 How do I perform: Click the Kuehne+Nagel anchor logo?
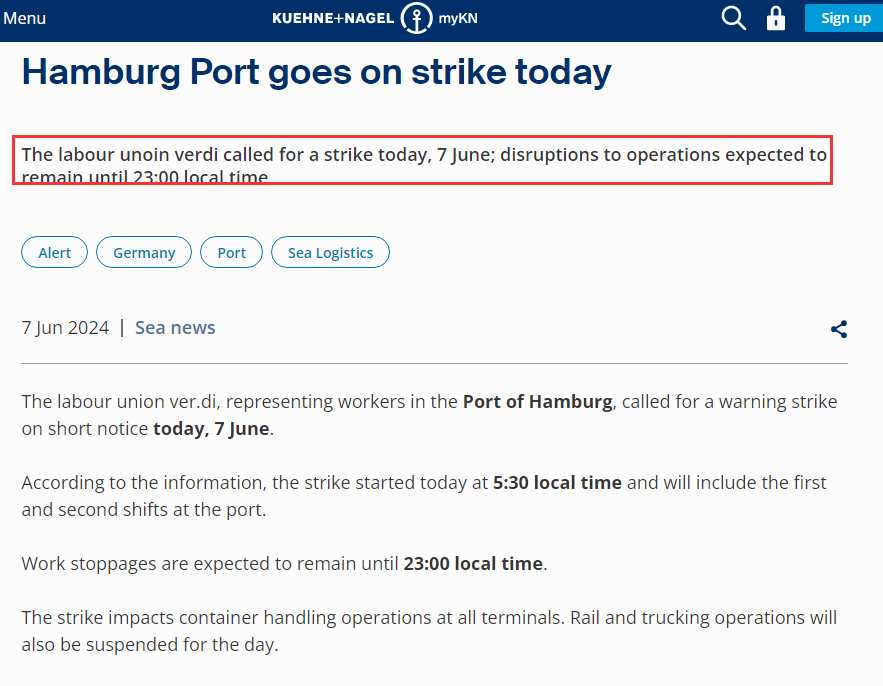click(x=416, y=18)
